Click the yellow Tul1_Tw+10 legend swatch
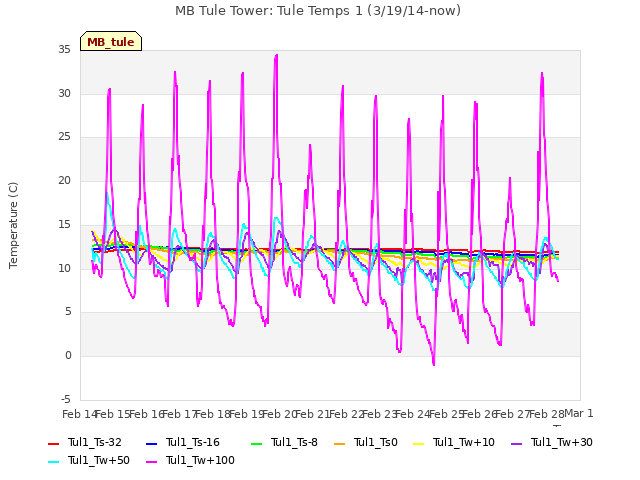Image resolution: width=640 pixels, height=480 pixels. tap(419, 444)
